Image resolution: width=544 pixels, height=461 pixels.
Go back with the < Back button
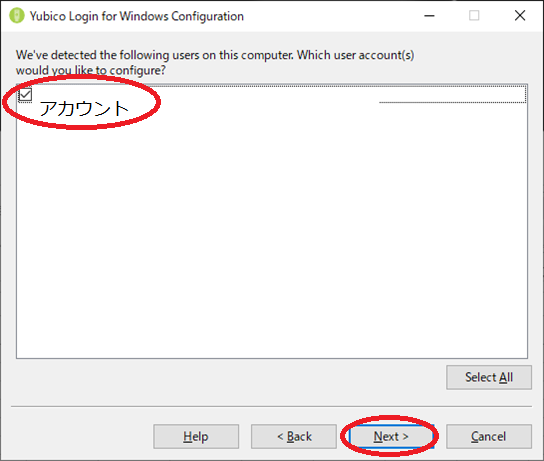click(x=294, y=436)
